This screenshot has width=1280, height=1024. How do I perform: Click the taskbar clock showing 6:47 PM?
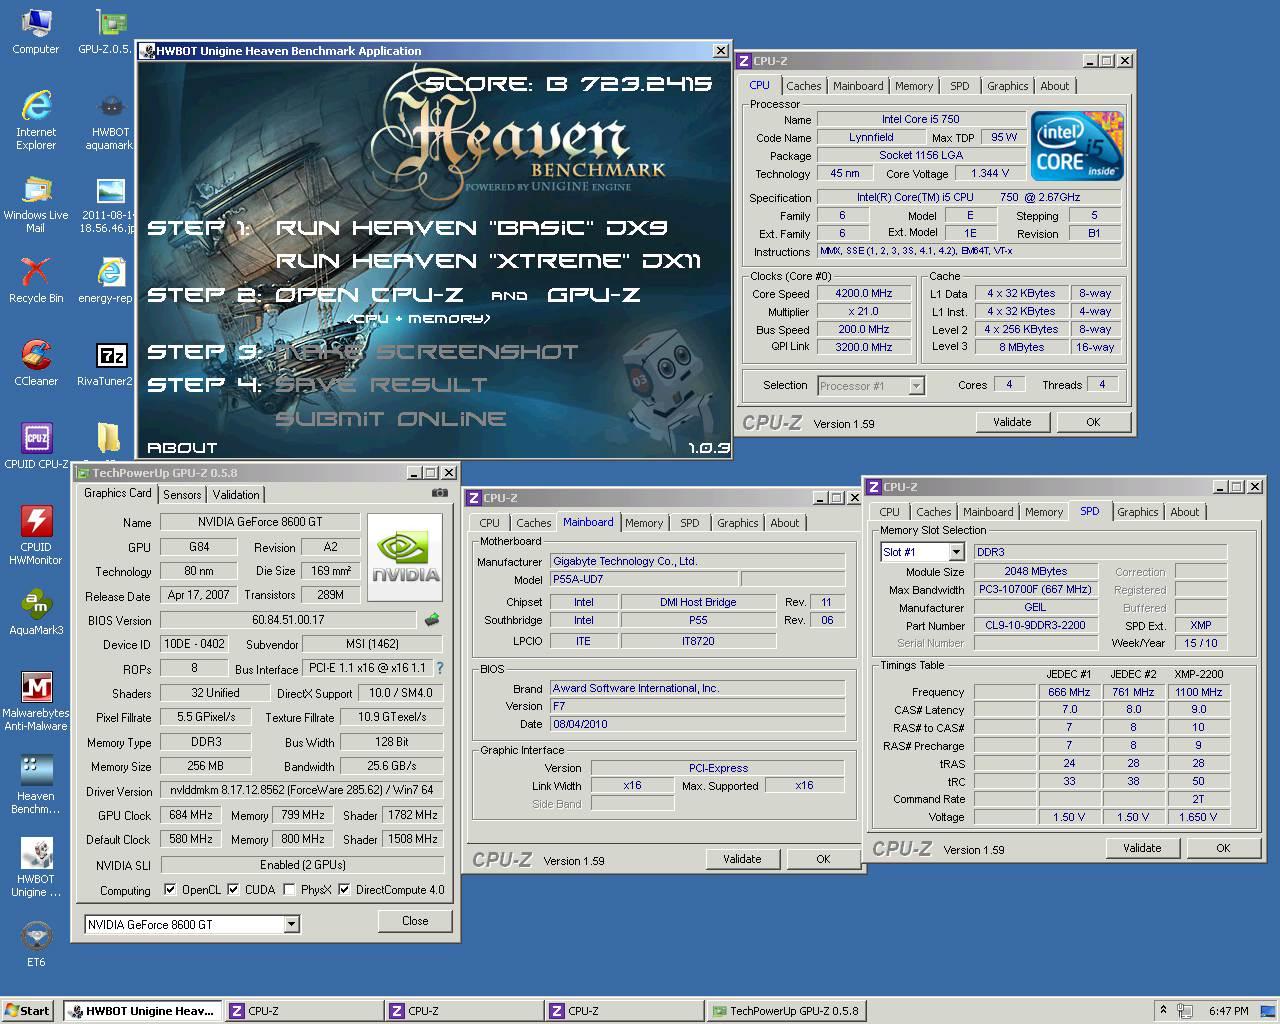pyautogui.click(x=1228, y=1011)
